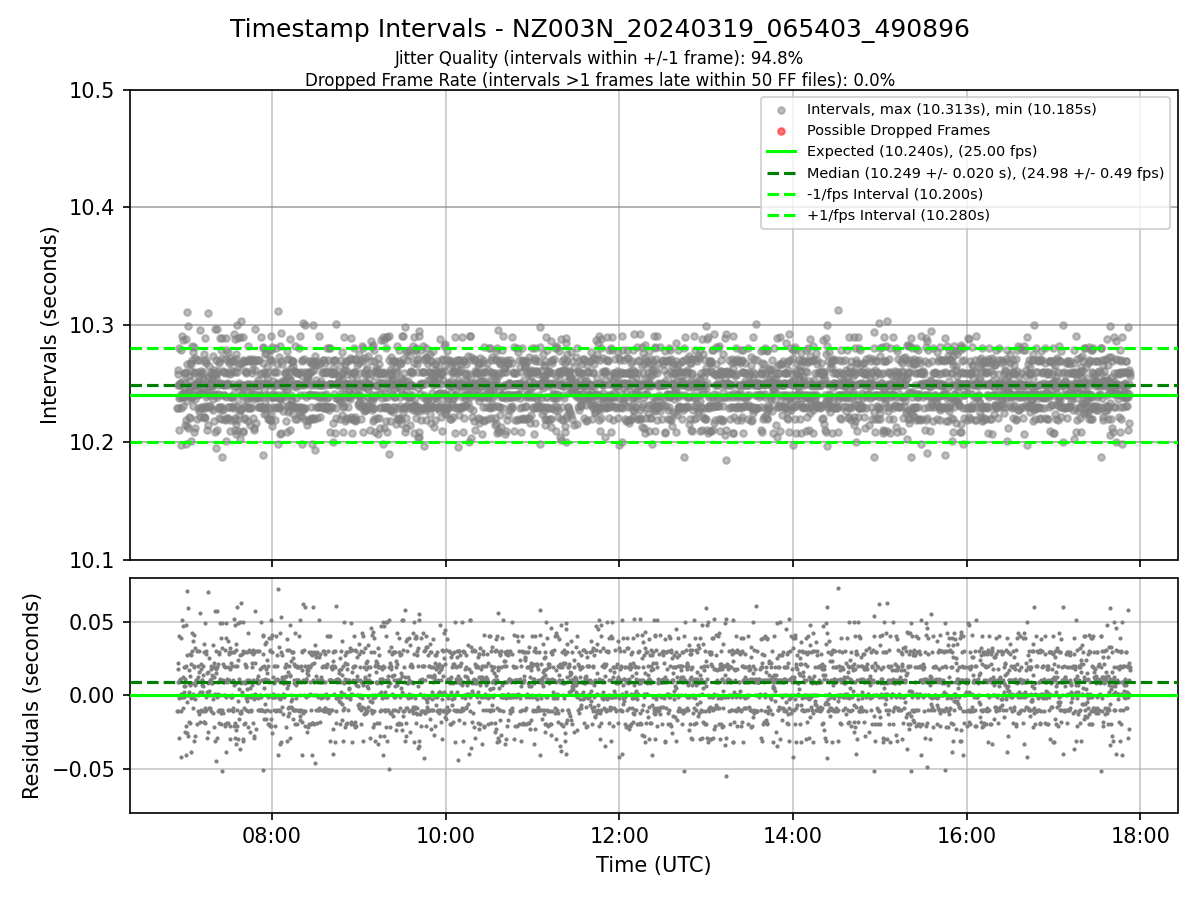Click the plot title 'Timestamp Intervals - NZ003N_20240319_065403_490896'
This screenshot has width=1200, height=900.
coord(600,29)
